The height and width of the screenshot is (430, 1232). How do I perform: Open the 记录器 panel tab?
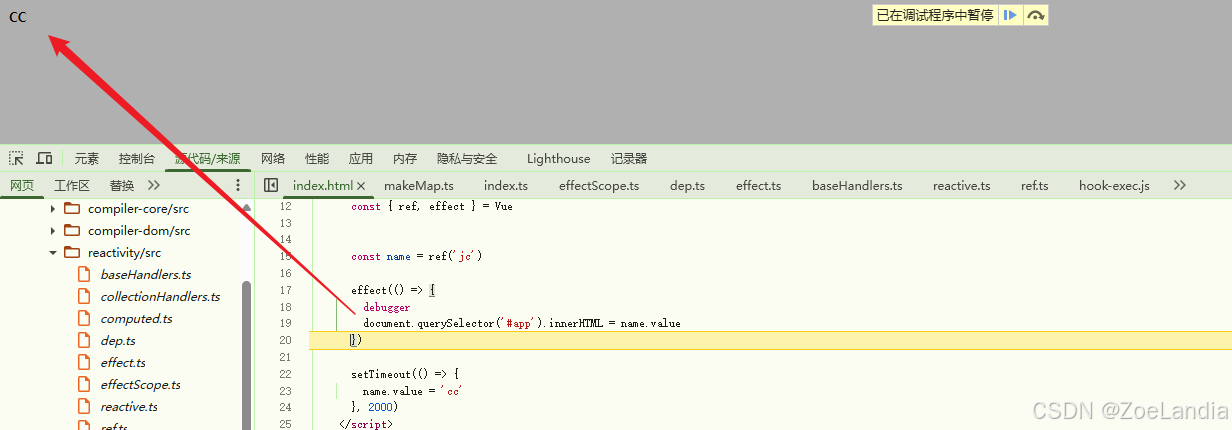[x=629, y=158]
